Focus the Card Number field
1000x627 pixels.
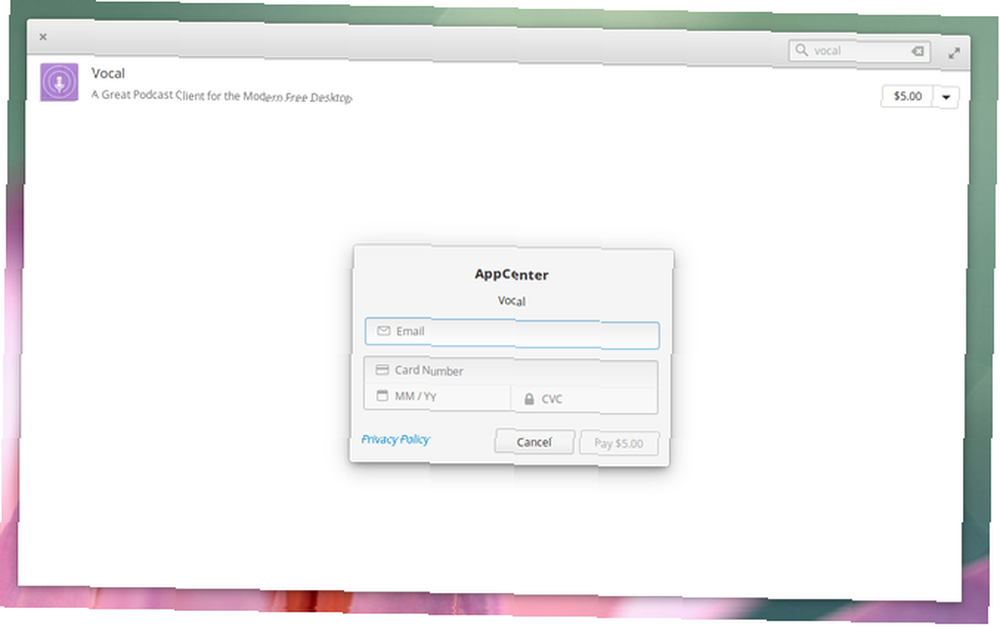(x=511, y=371)
